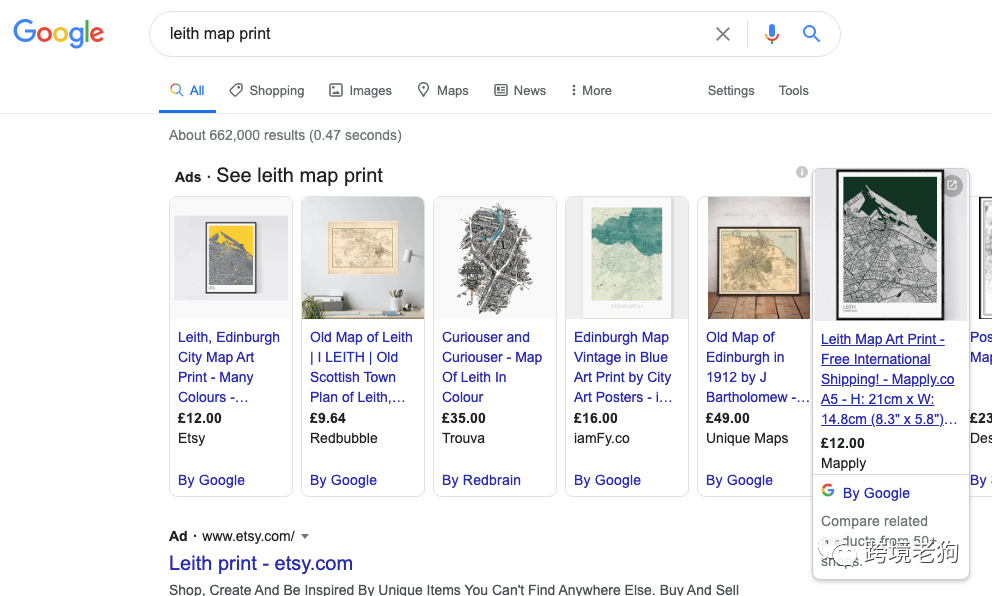Open Settings
The height and width of the screenshot is (596, 992).
click(731, 90)
